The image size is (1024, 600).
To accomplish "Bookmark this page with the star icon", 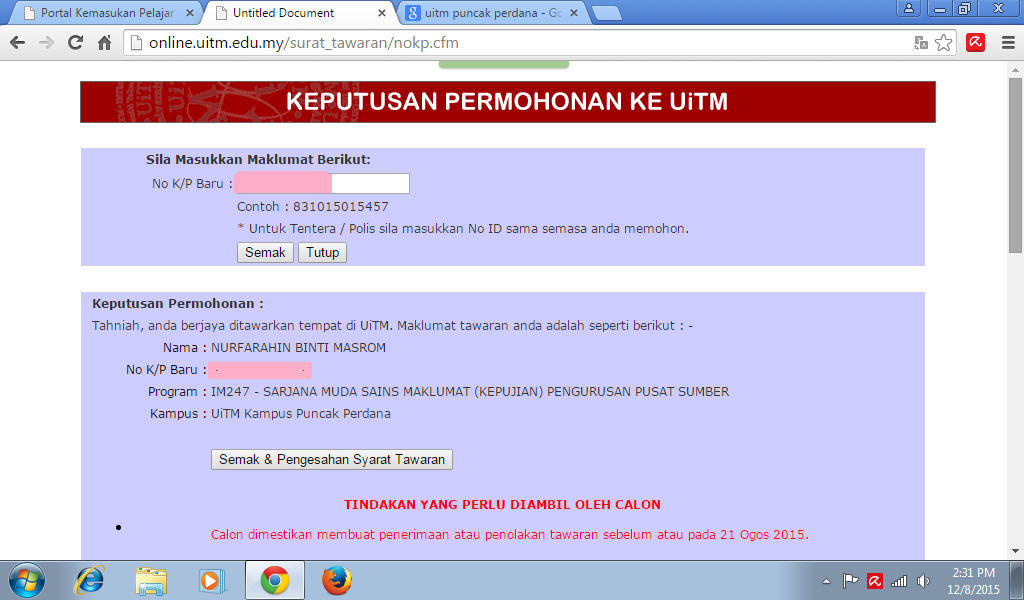I will click(943, 43).
